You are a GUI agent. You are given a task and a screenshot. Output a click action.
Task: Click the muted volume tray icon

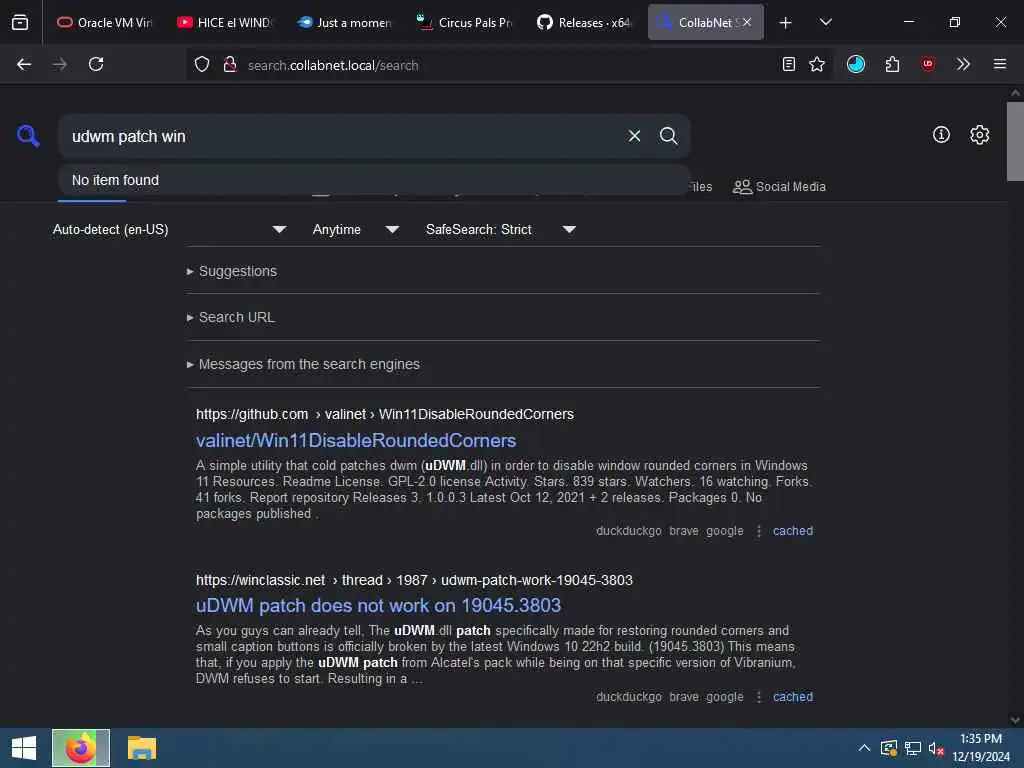tap(936, 748)
